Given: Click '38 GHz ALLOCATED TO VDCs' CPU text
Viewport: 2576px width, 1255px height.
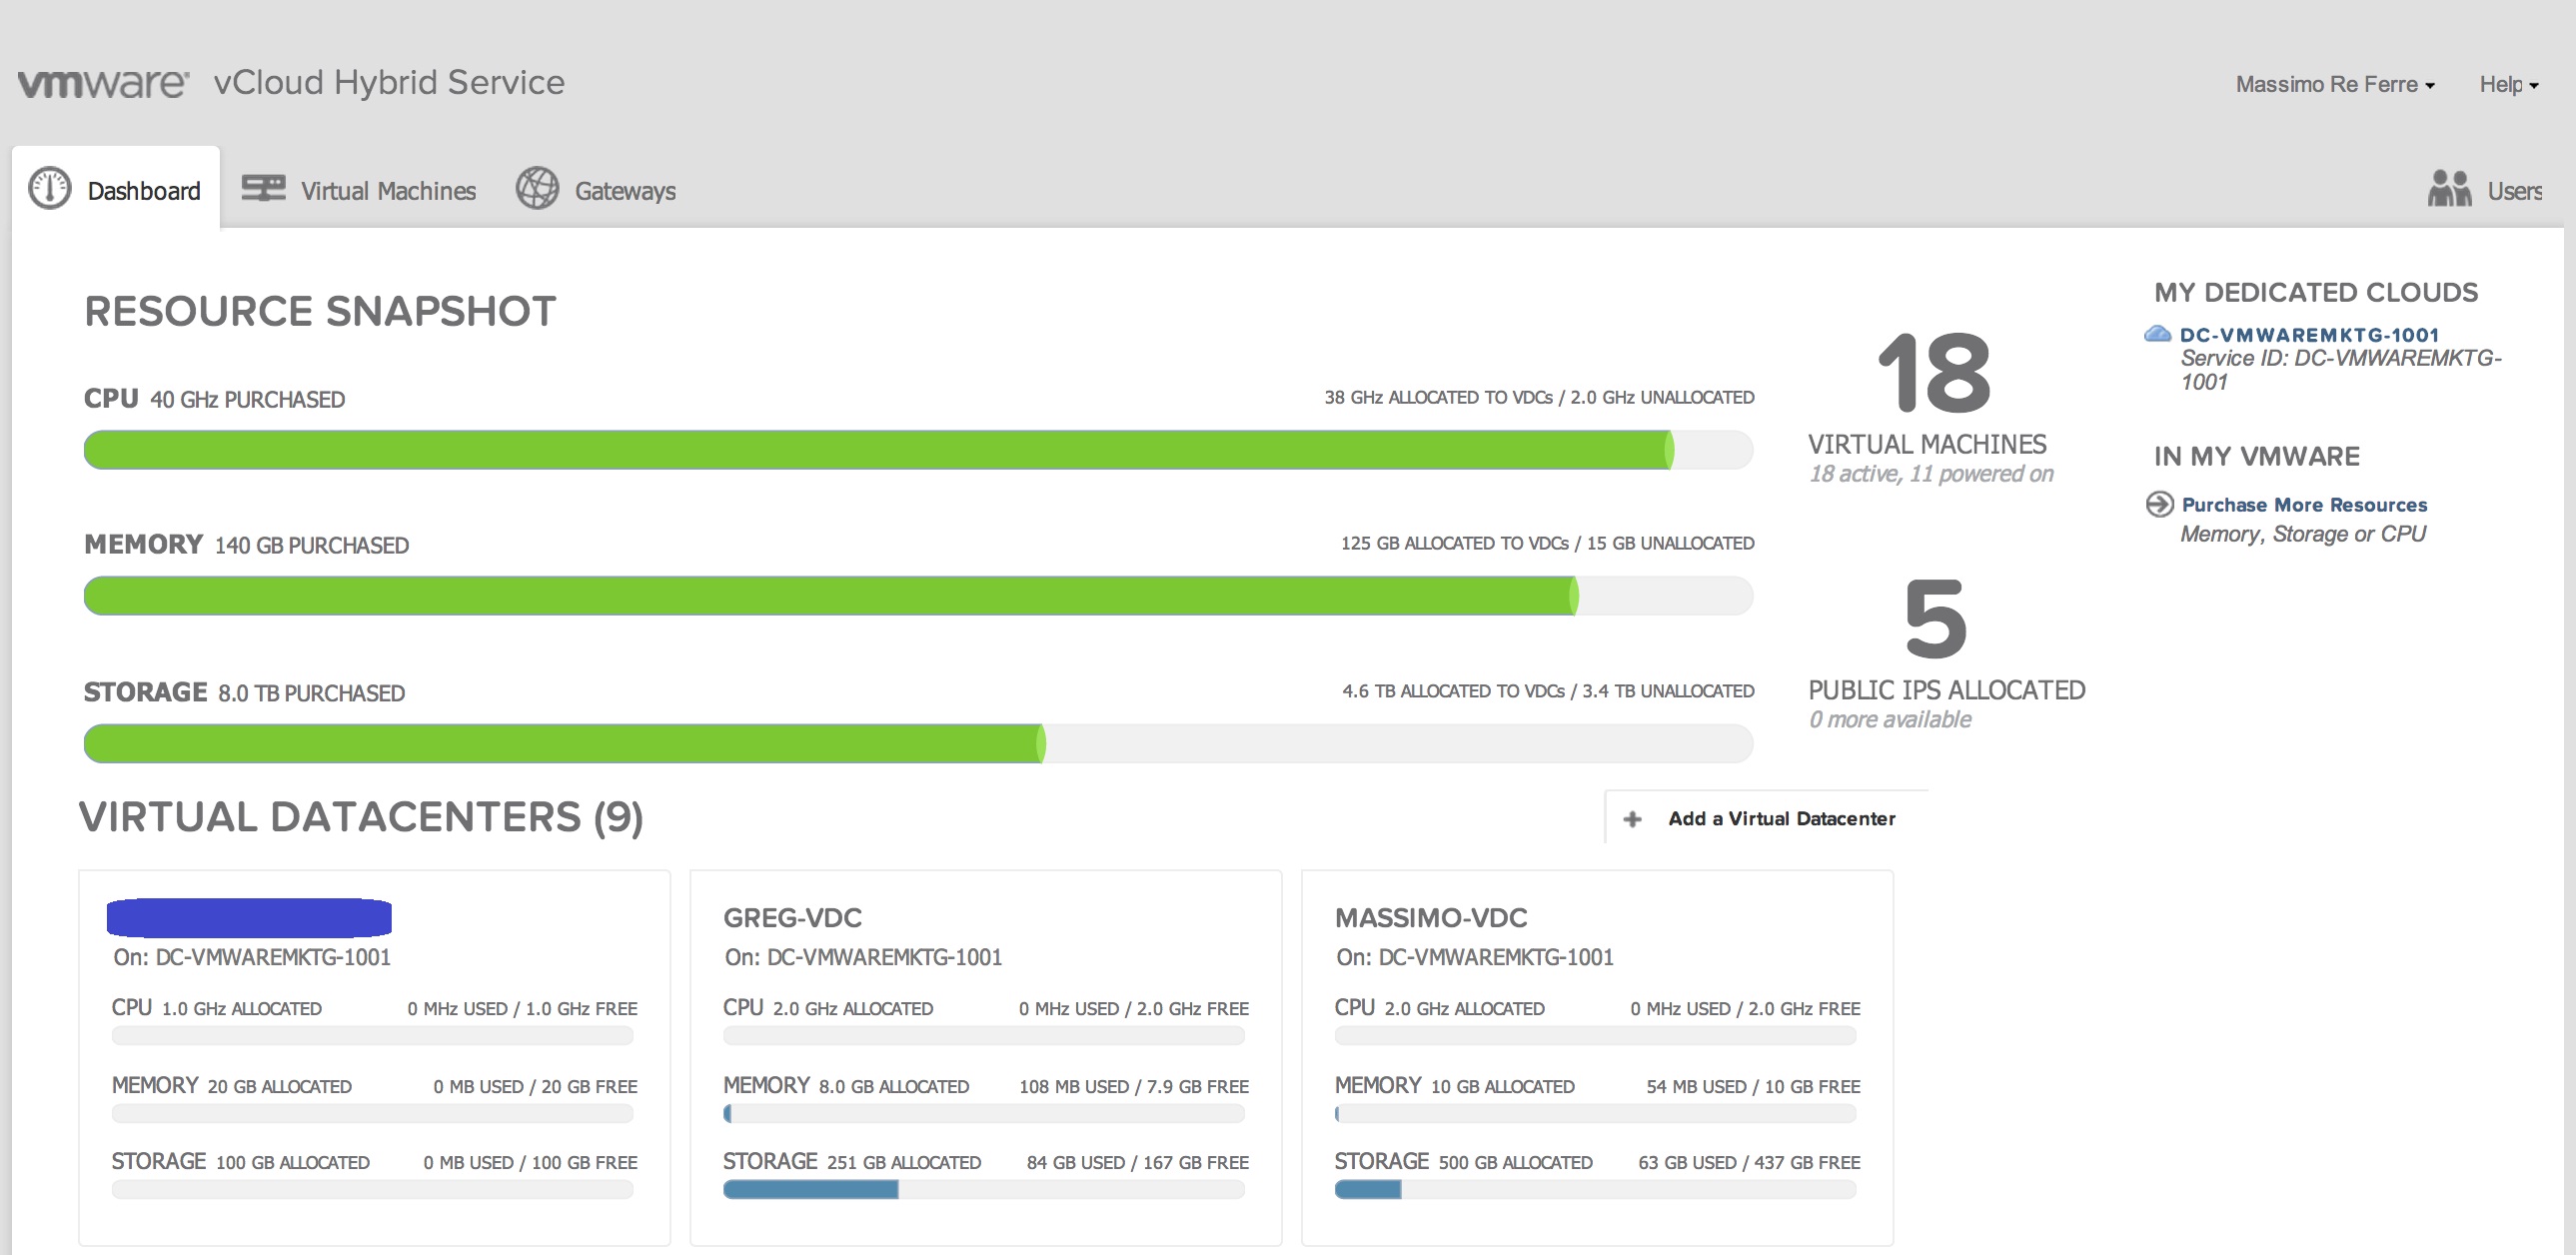Looking at the screenshot, I should click(1438, 398).
